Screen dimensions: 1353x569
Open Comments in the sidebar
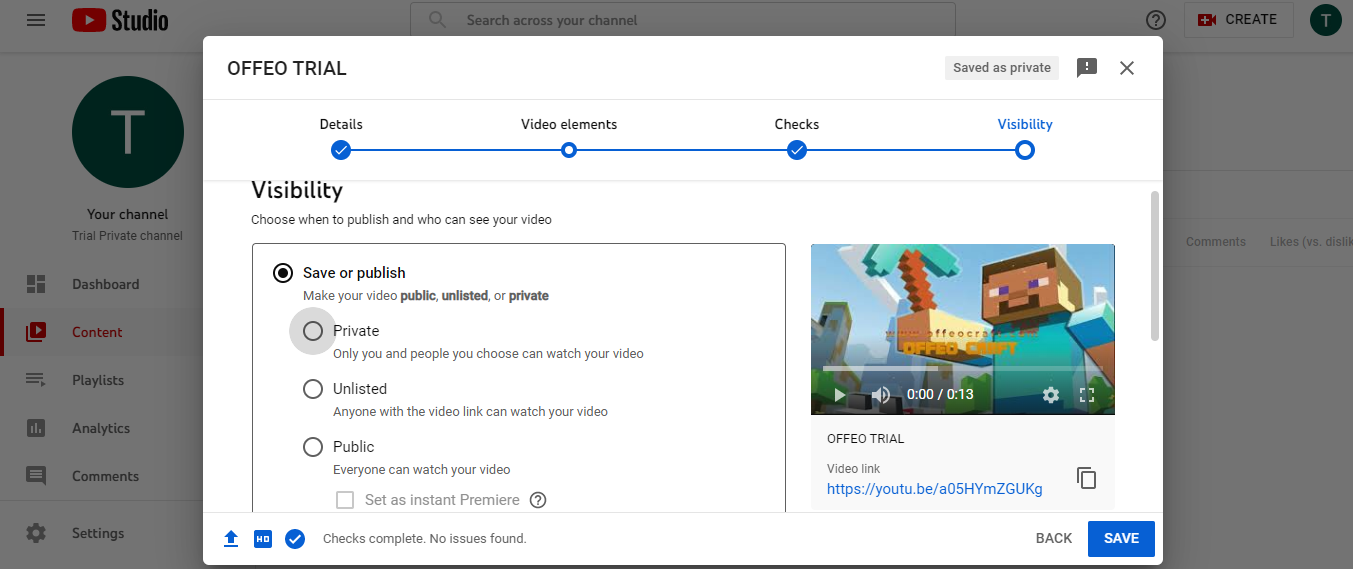100,476
